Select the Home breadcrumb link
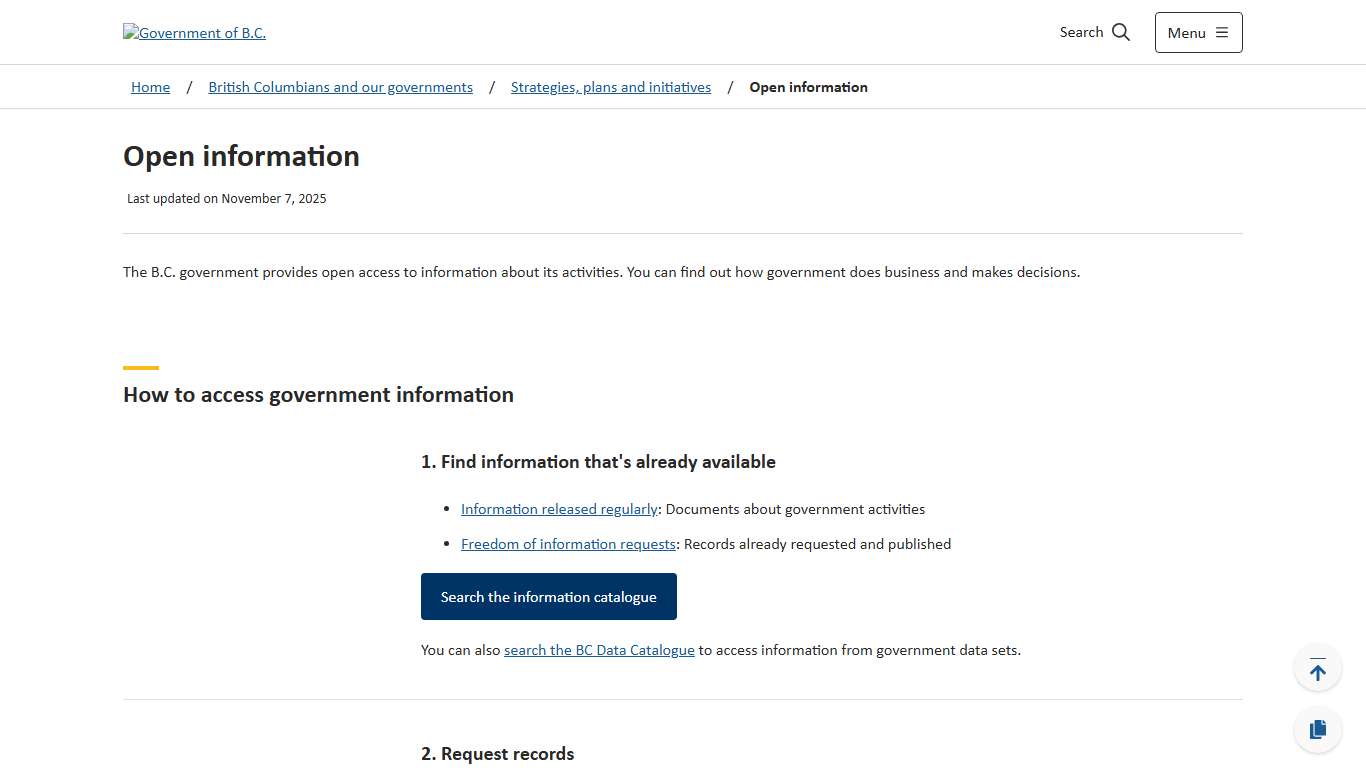1366x768 pixels. pos(150,87)
